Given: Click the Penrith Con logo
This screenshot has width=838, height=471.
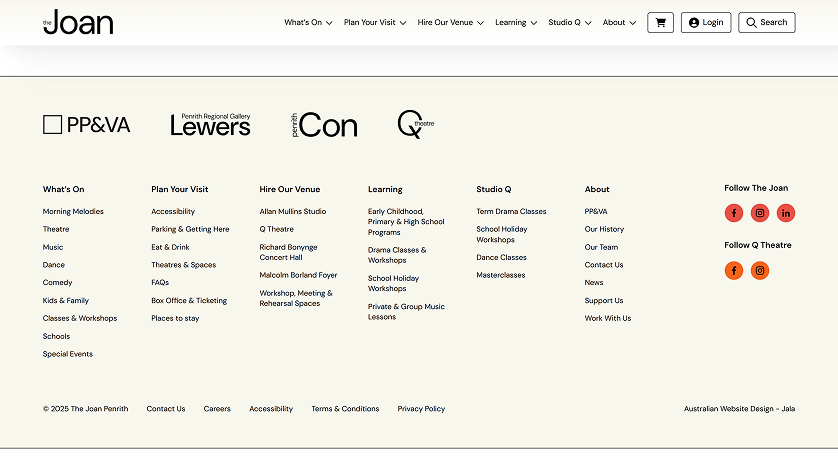Looking at the screenshot, I should [x=324, y=125].
